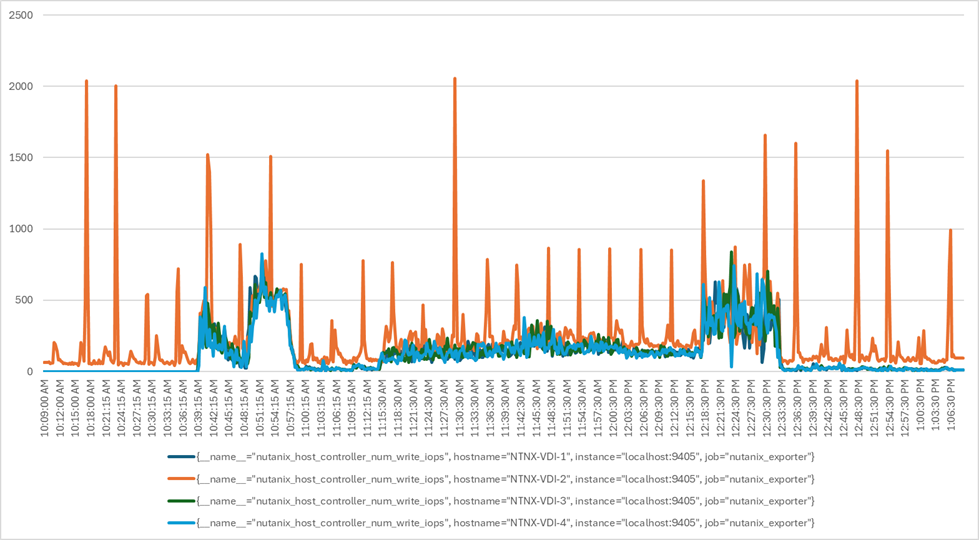The image size is (979, 540).
Task: Click the 0 y-axis label
Action: coord(30,371)
